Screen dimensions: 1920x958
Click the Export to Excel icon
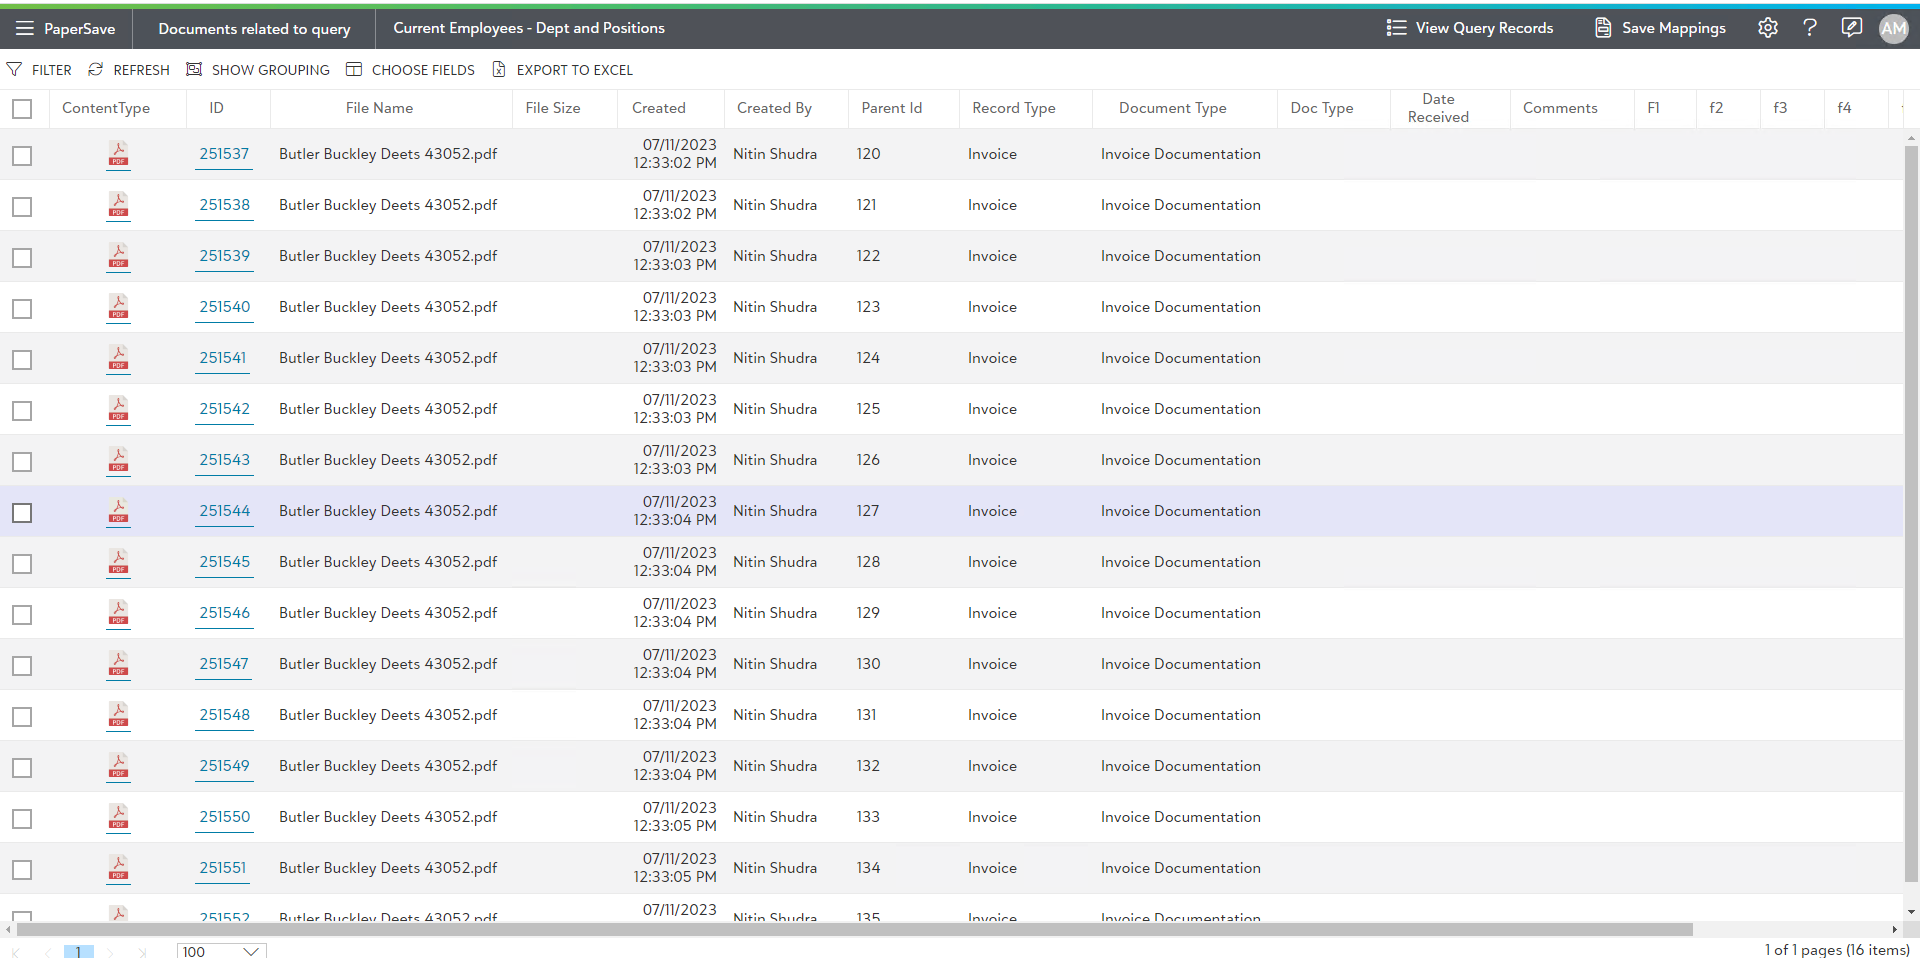(x=499, y=70)
